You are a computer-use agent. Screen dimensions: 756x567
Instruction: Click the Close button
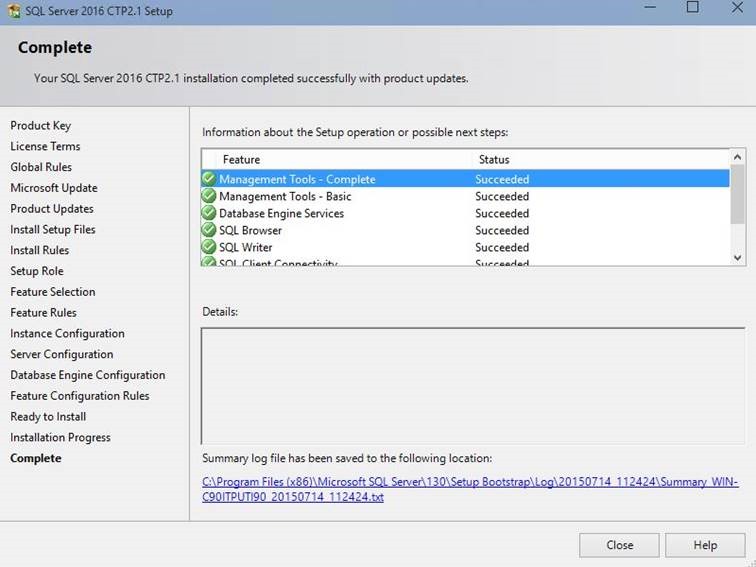619,545
